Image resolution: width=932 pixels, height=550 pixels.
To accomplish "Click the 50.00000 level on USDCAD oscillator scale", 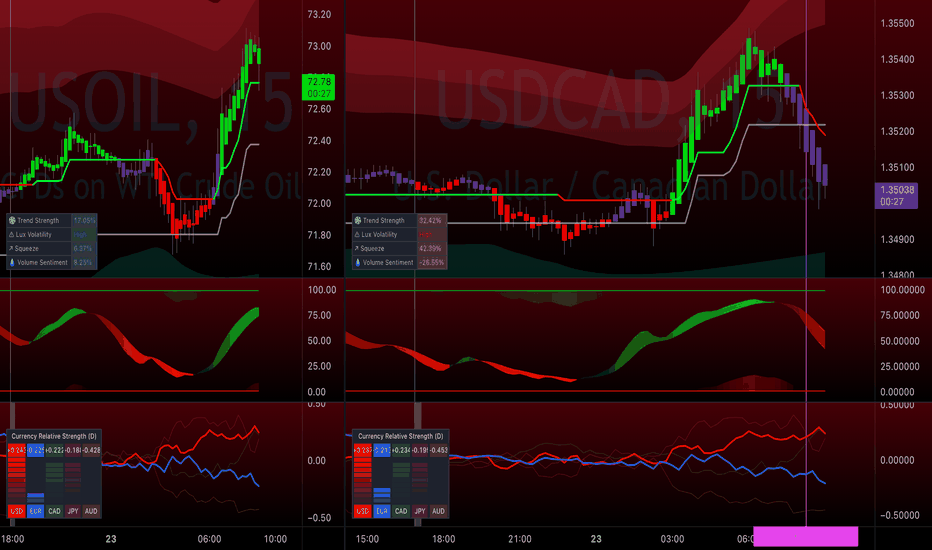I will 898,341.
